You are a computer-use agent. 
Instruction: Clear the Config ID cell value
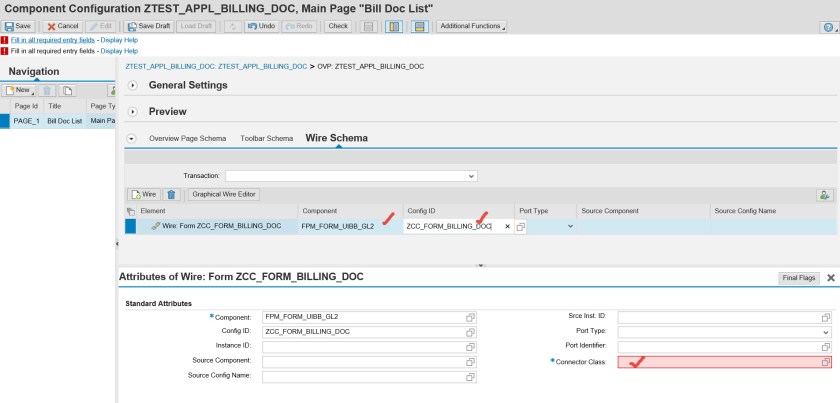[507, 227]
